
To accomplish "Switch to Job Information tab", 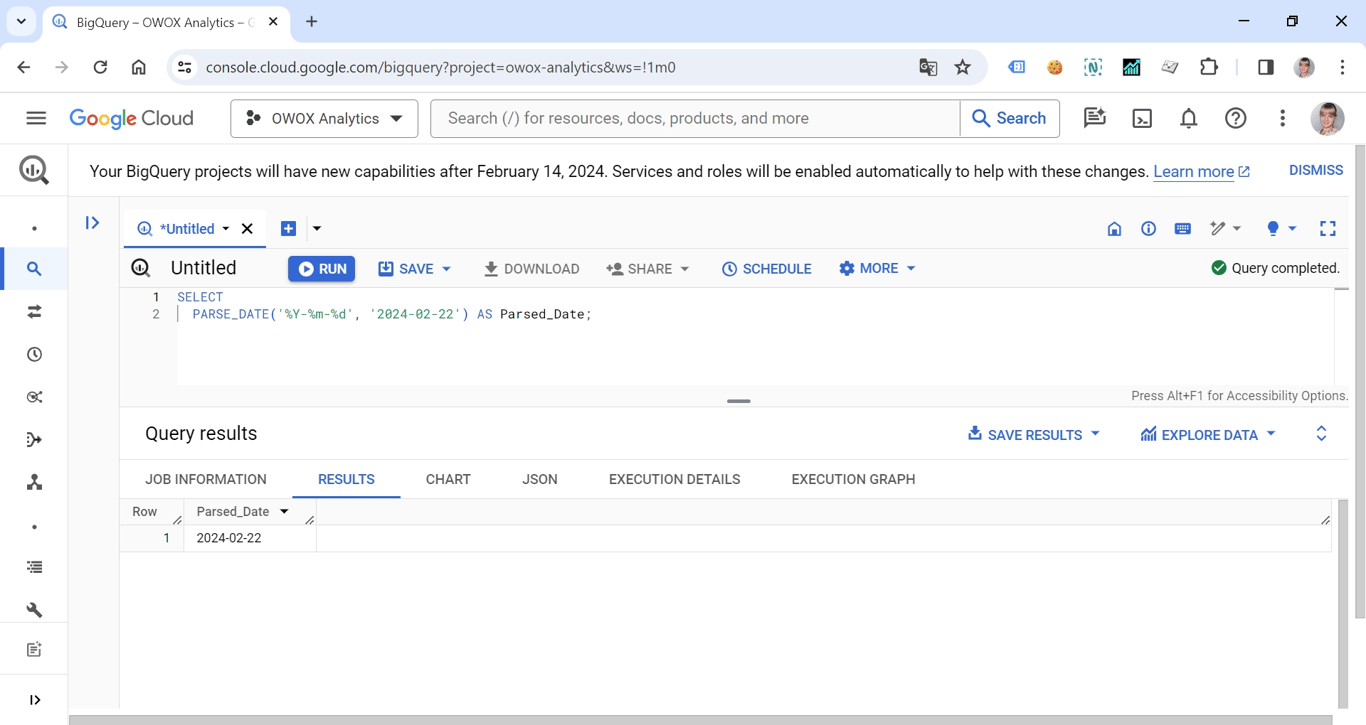I will coord(206,480).
